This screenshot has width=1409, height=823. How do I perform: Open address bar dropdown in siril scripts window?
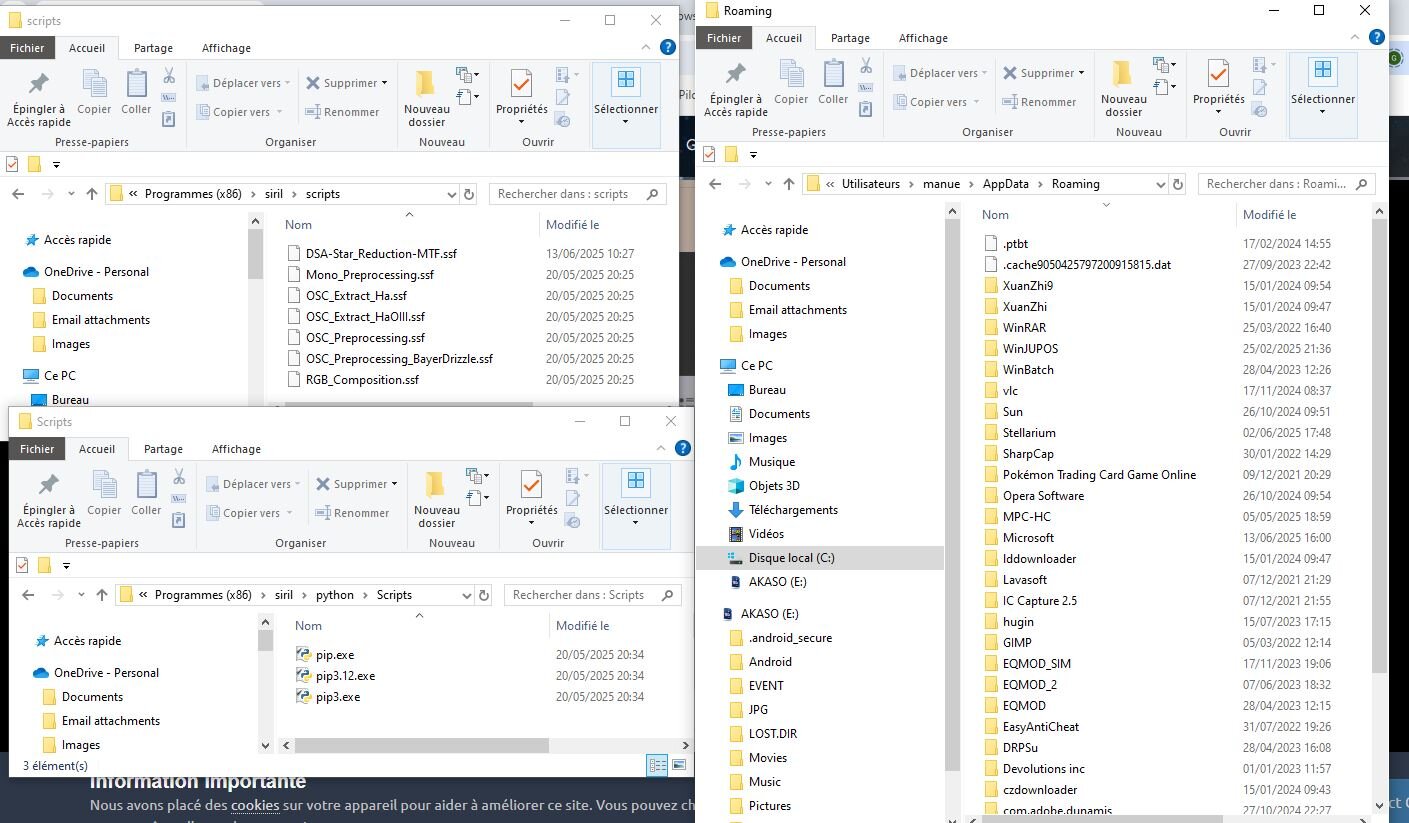[x=452, y=194]
